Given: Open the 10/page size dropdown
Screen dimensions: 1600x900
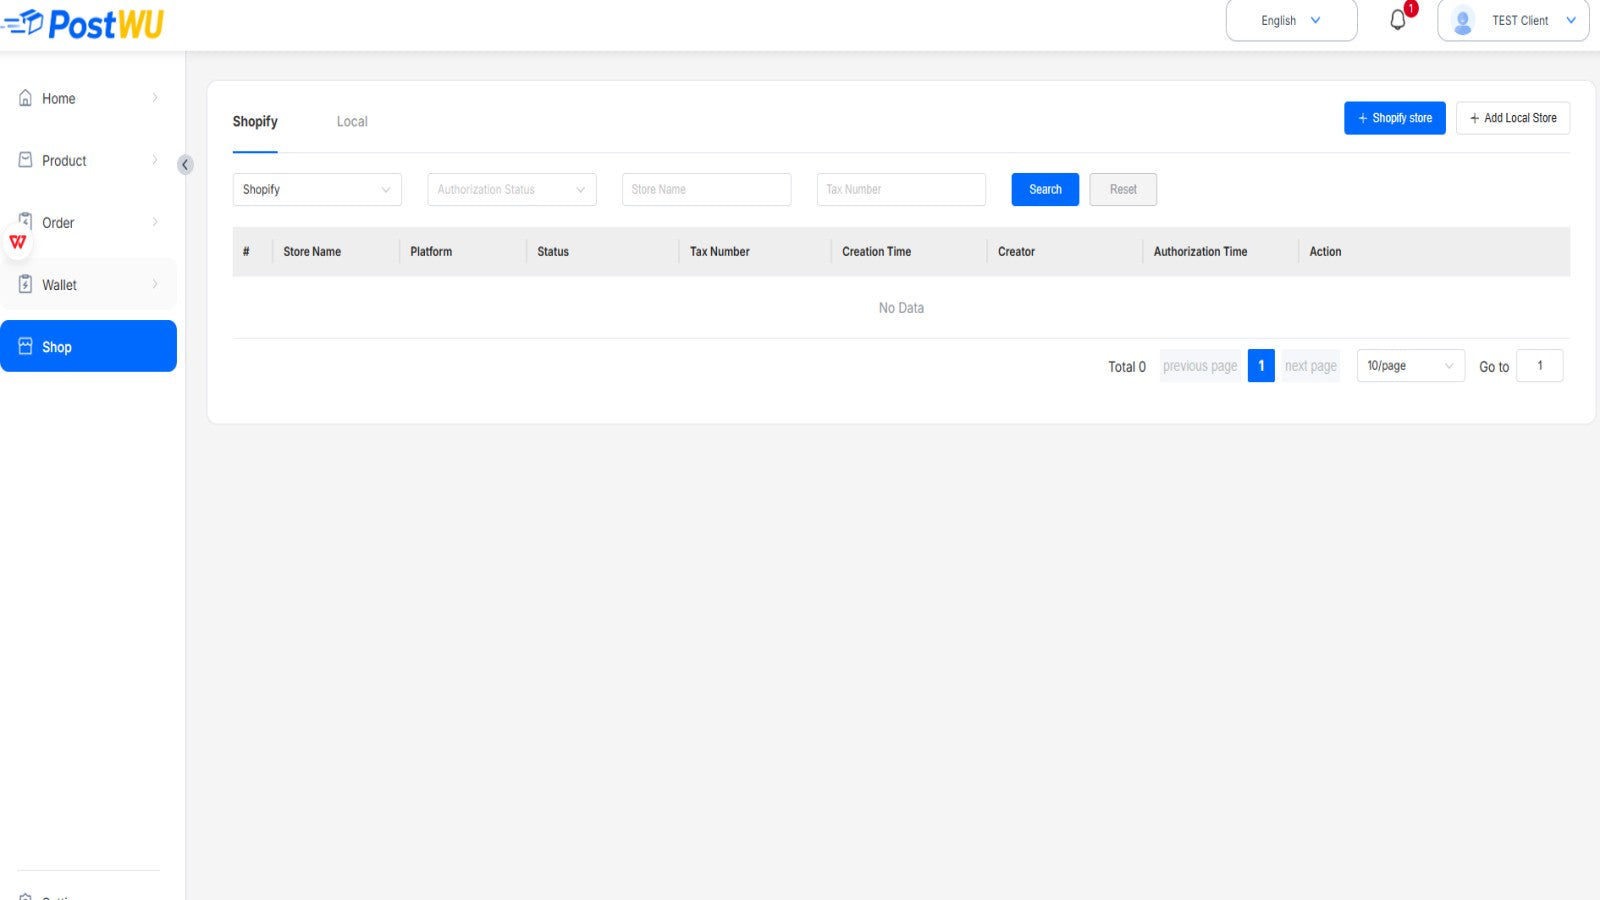Looking at the screenshot, I should point(1410,366).
